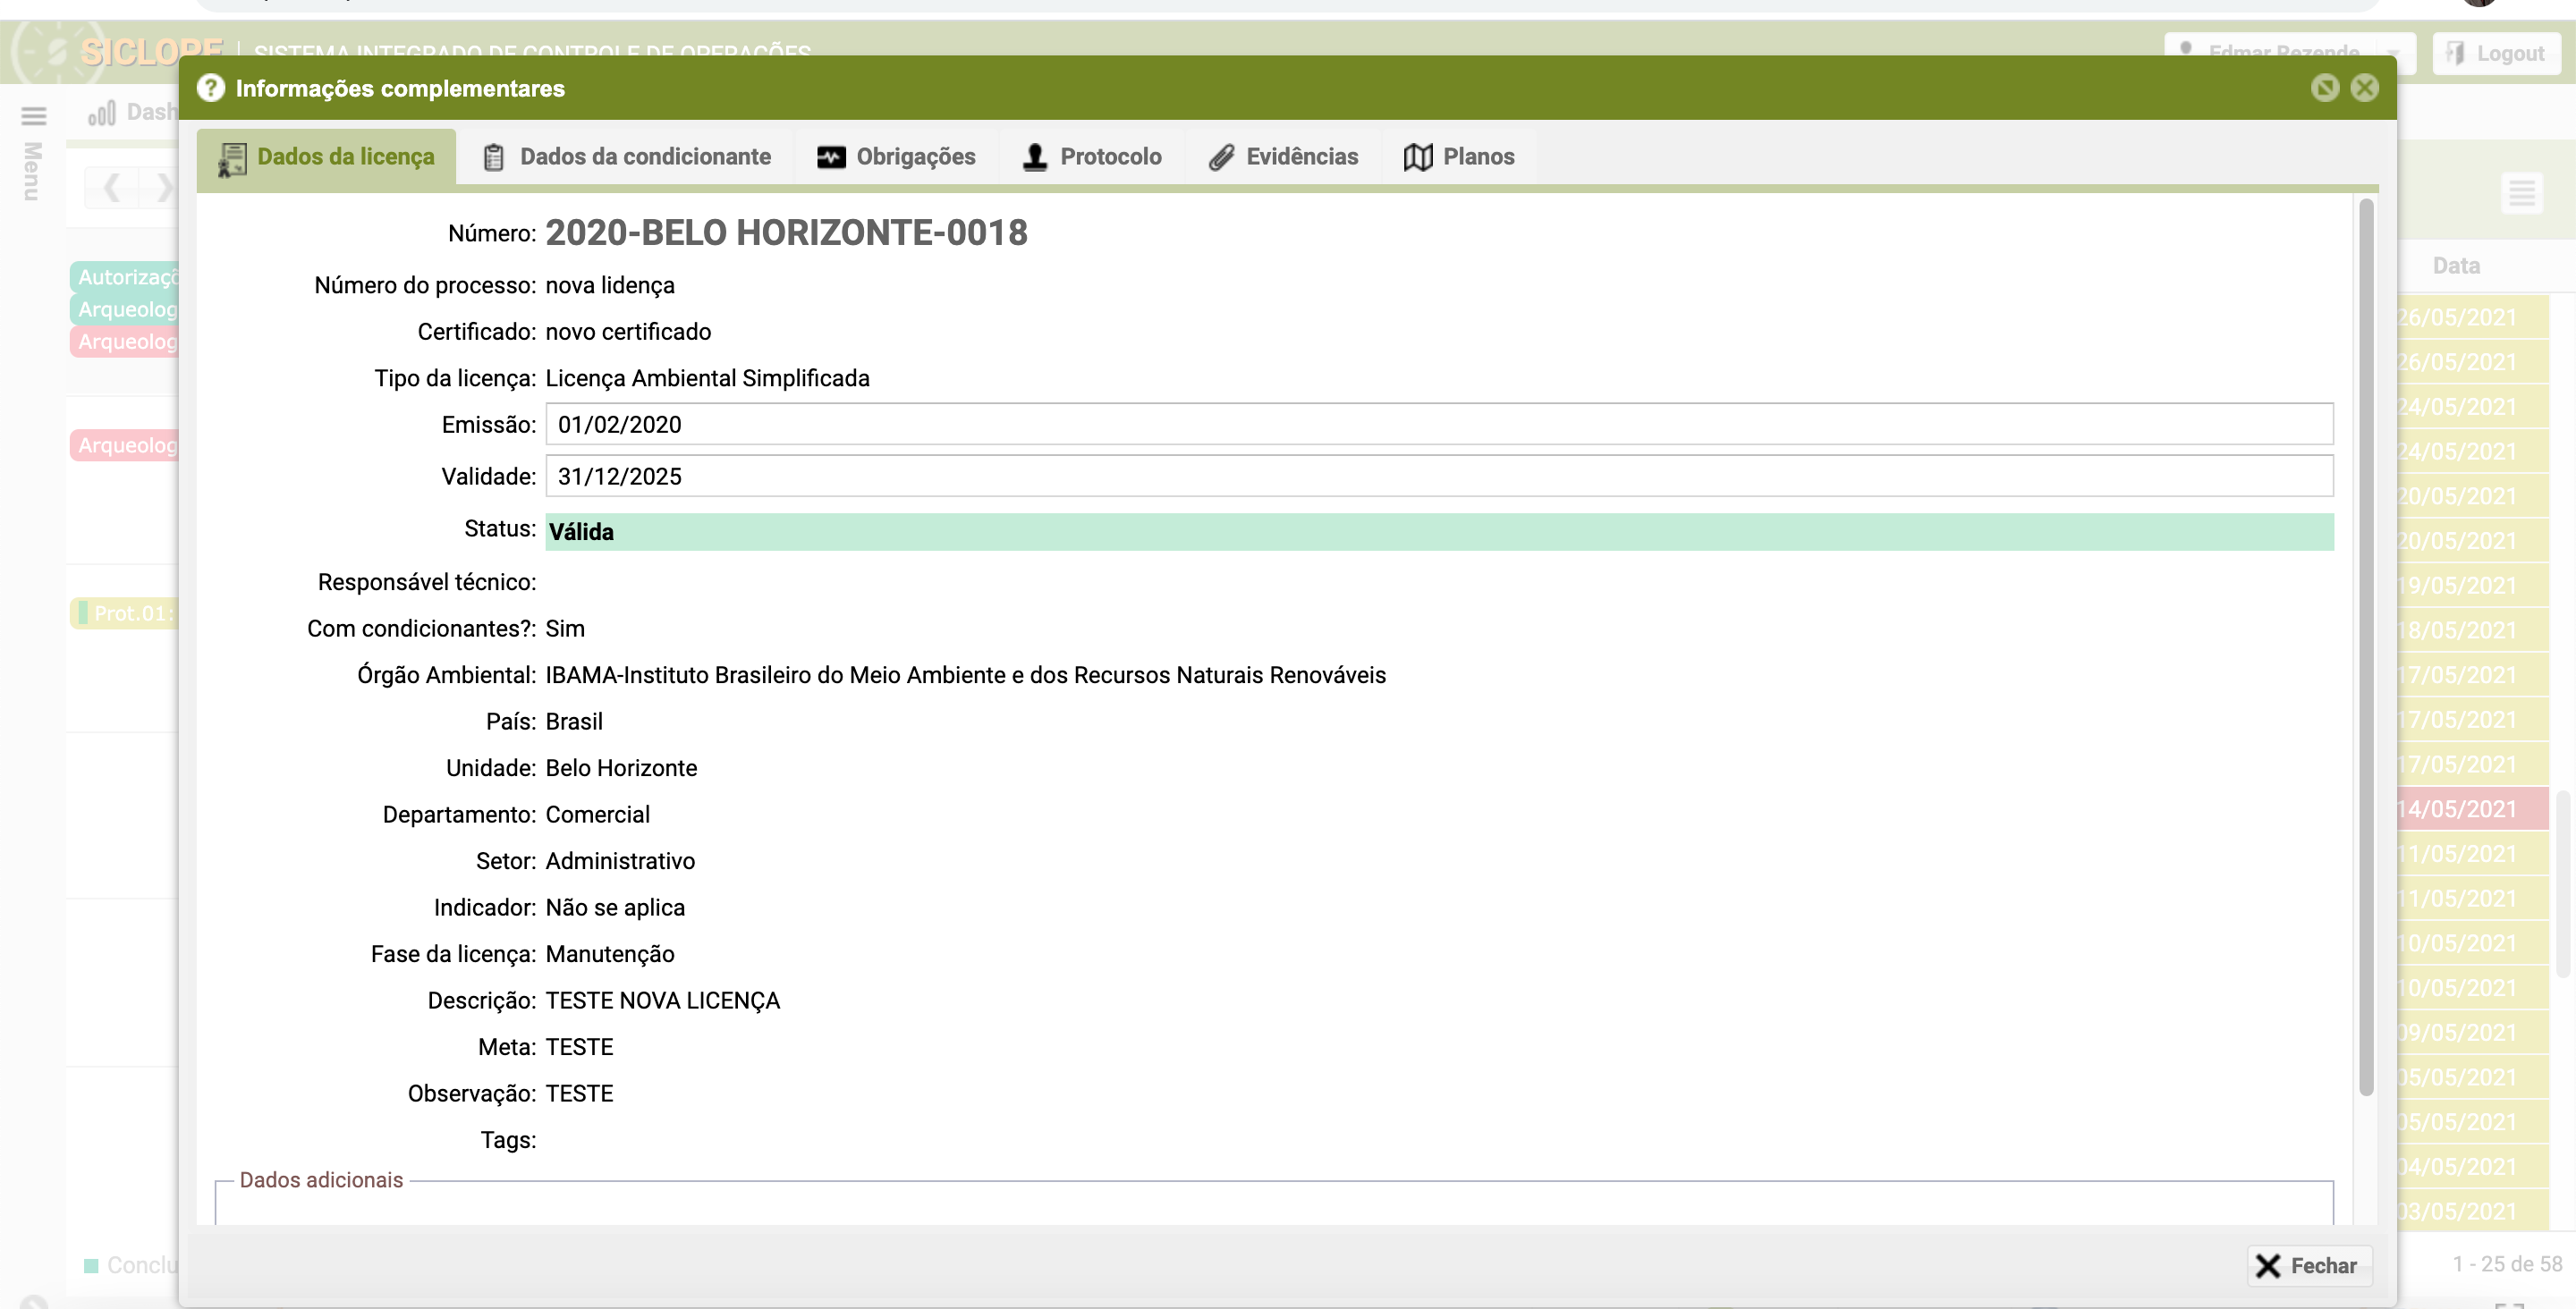This screenshot has width=2576, height=1309.
Task: Click the 14/05/2021 date row in background
Action: click(x=2471, y=808)
